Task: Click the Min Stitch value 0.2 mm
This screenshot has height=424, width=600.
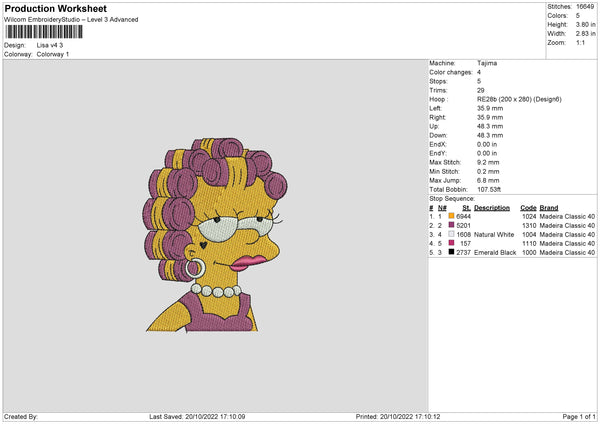Action: point(488,171)
